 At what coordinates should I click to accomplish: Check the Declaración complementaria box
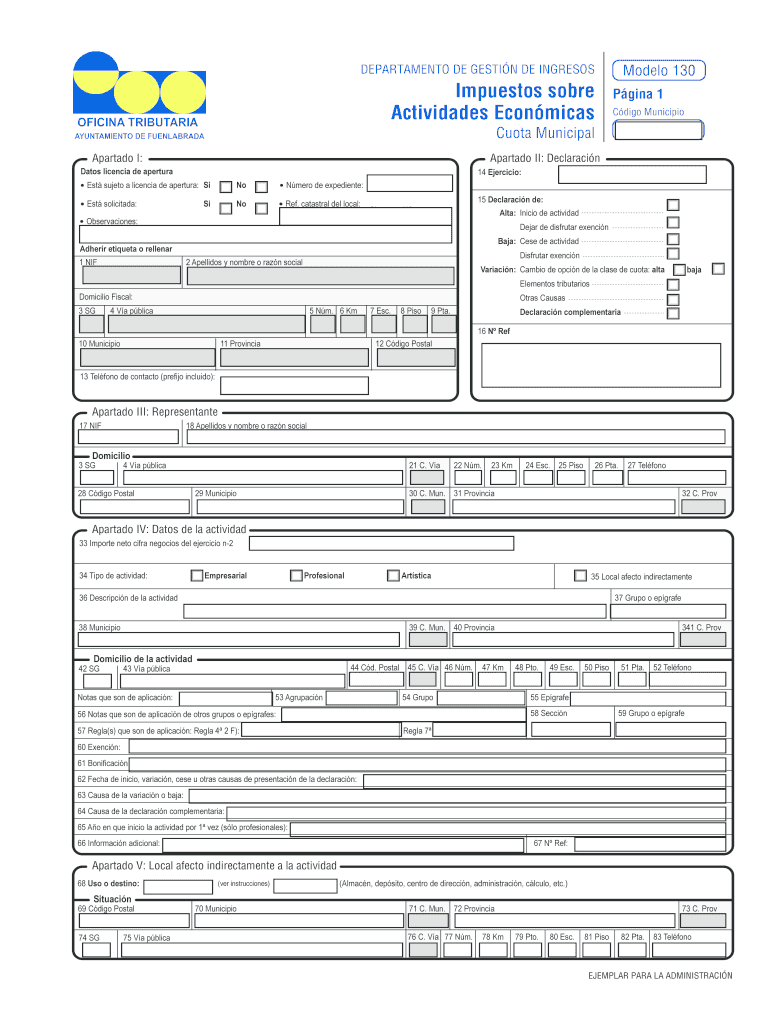click(673, 312)
